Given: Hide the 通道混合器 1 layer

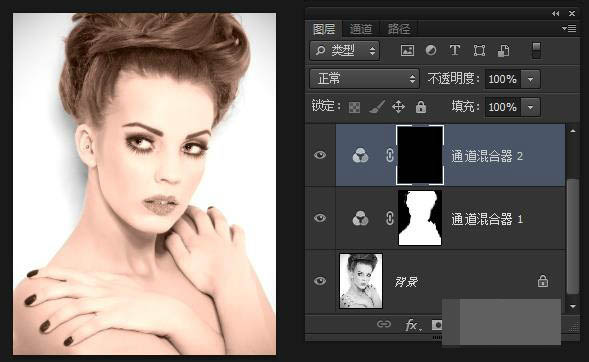Looking at the screenshot, I should [320, 218].
